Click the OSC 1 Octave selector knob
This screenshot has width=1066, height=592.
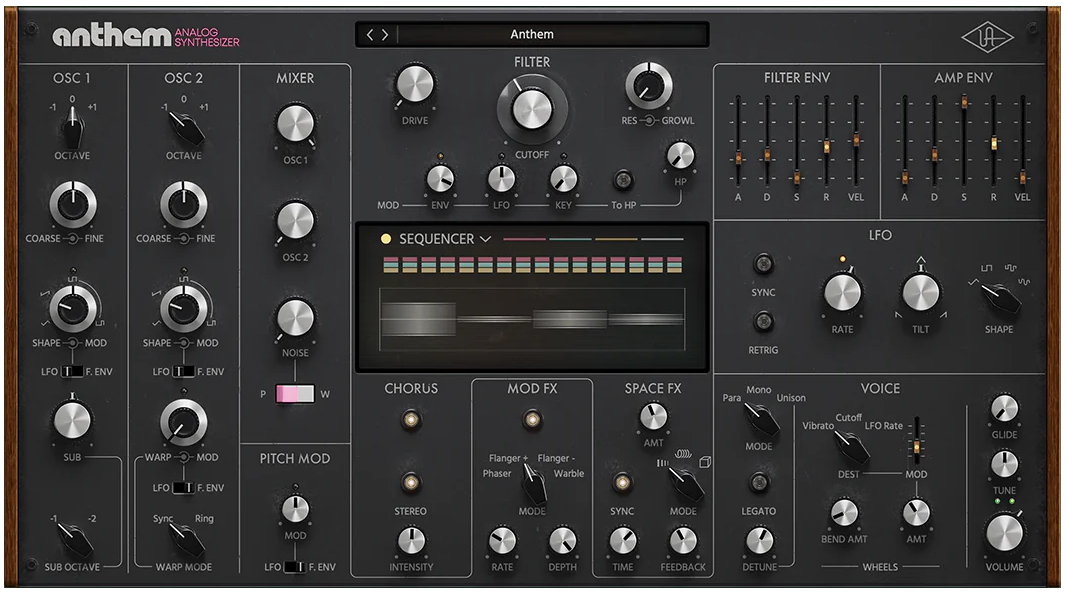coord(72,126)
